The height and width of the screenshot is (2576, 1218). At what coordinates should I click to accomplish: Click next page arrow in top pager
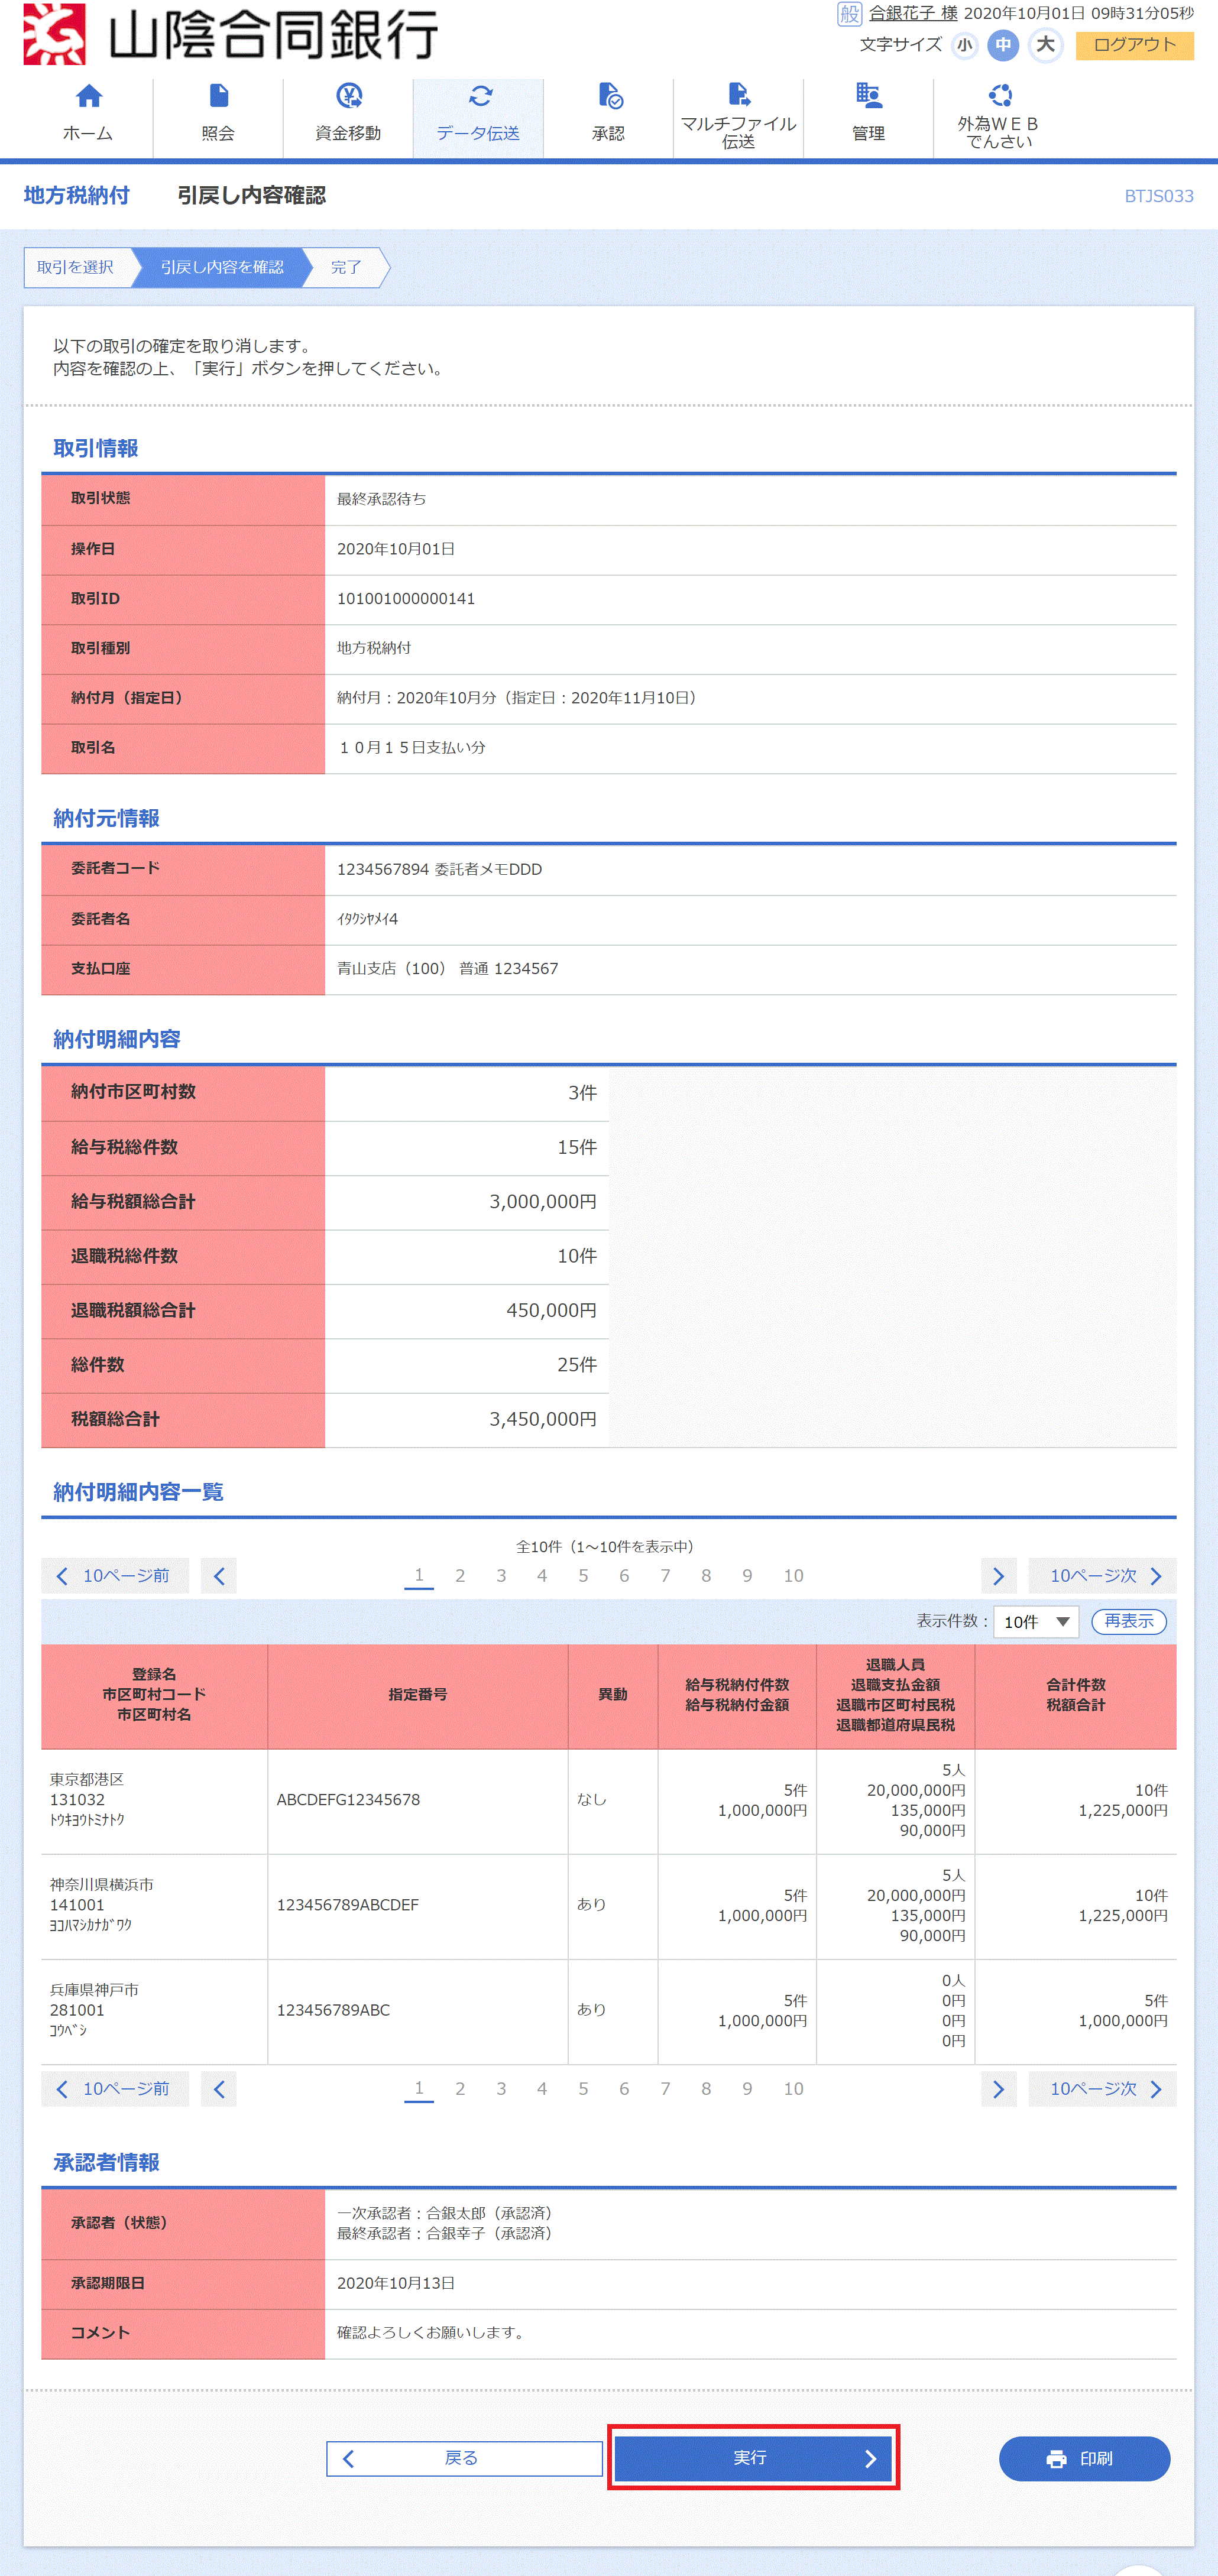click(x=998, y=1576)
